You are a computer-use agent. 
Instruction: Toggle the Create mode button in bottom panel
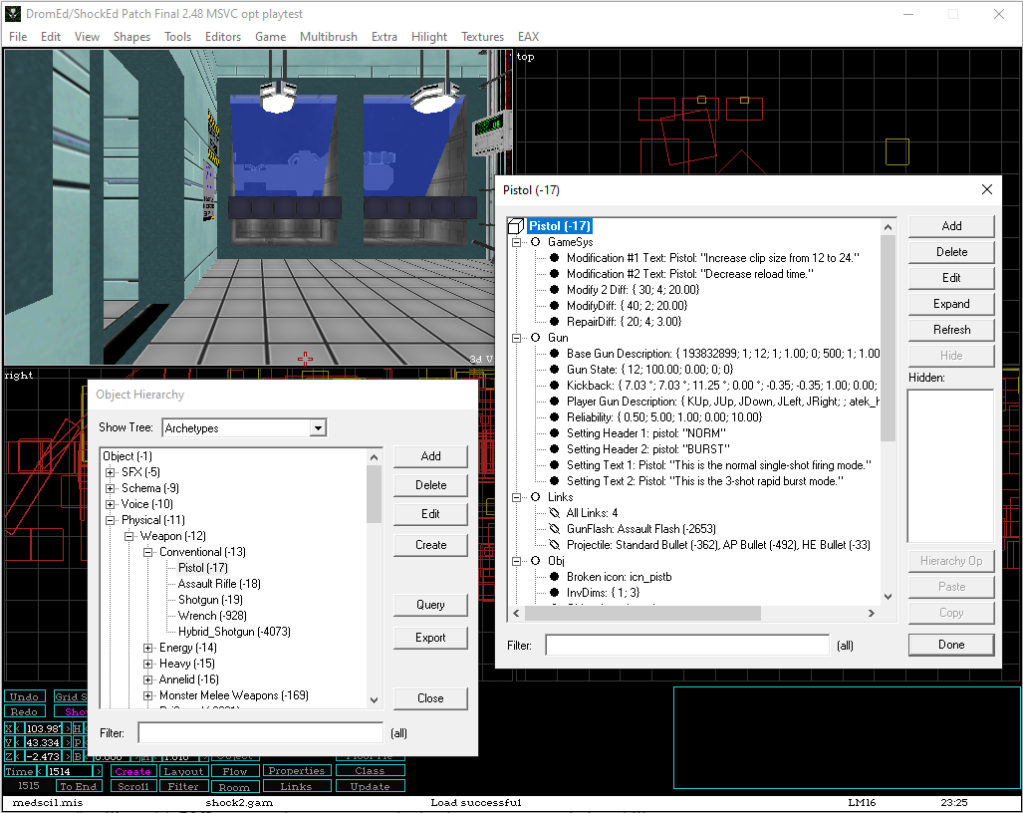pos(132,771)
